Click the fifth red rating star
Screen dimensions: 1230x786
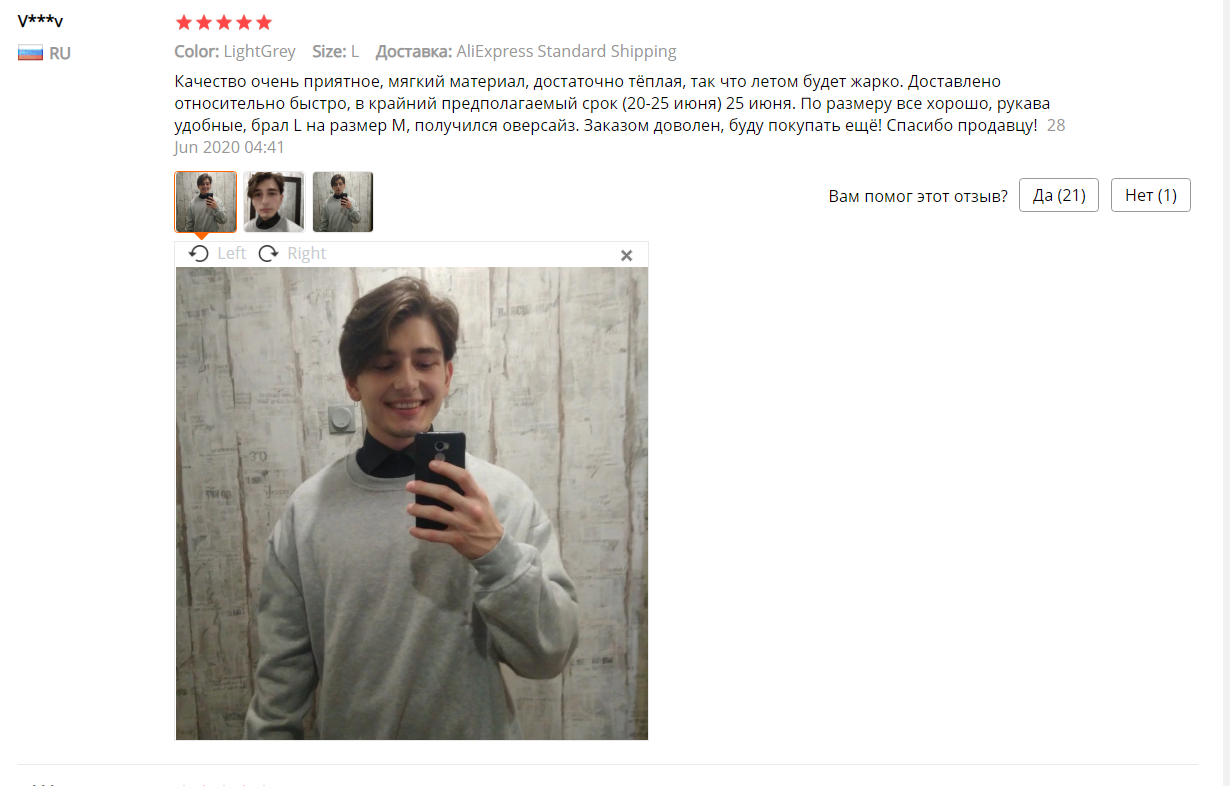(x=263, y=22)
